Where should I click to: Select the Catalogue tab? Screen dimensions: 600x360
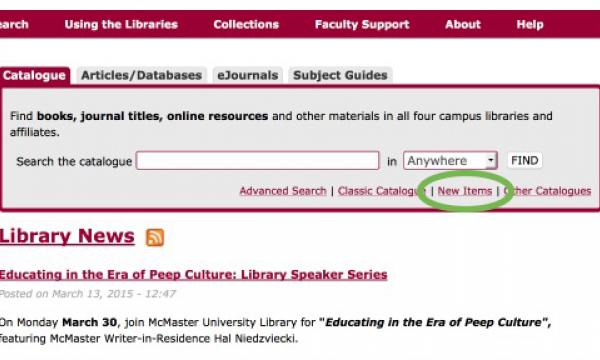click(x=34, y=75)
